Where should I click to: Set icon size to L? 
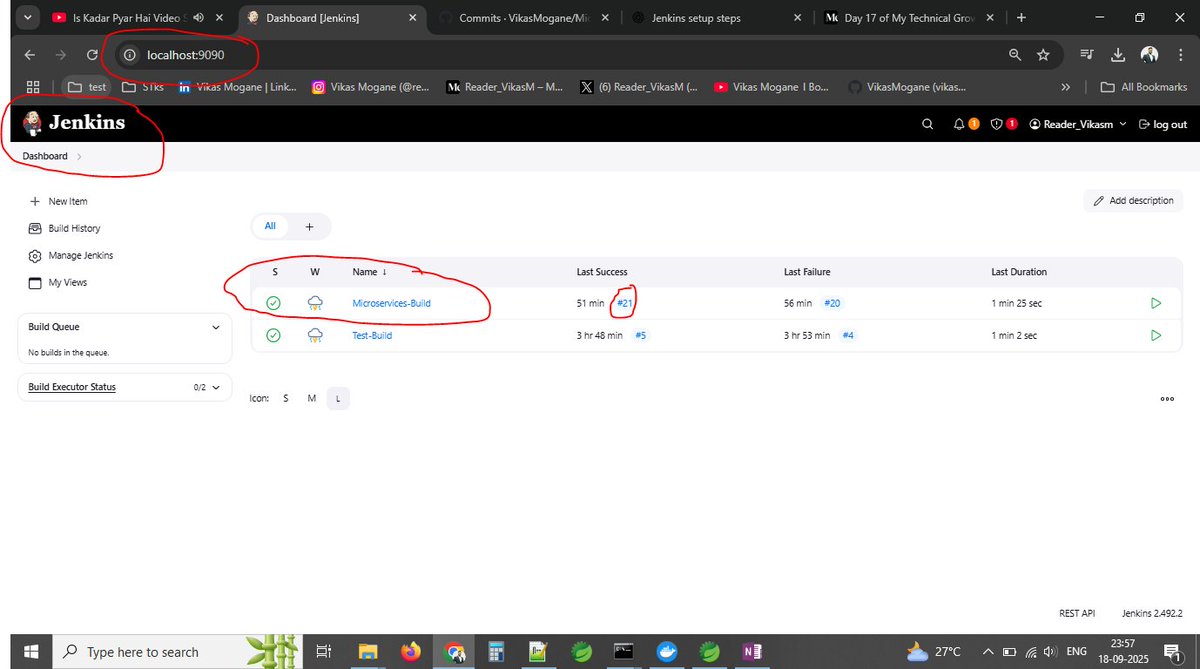tap(338, 398)
